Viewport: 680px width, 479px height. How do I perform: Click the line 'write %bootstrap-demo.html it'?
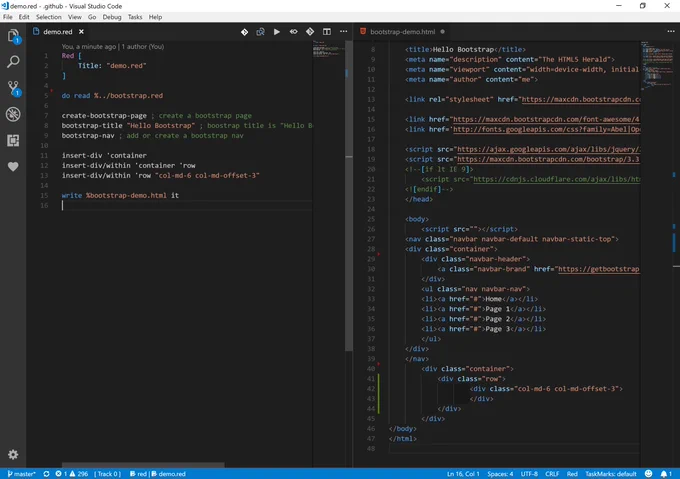click(x=120, y=196)
